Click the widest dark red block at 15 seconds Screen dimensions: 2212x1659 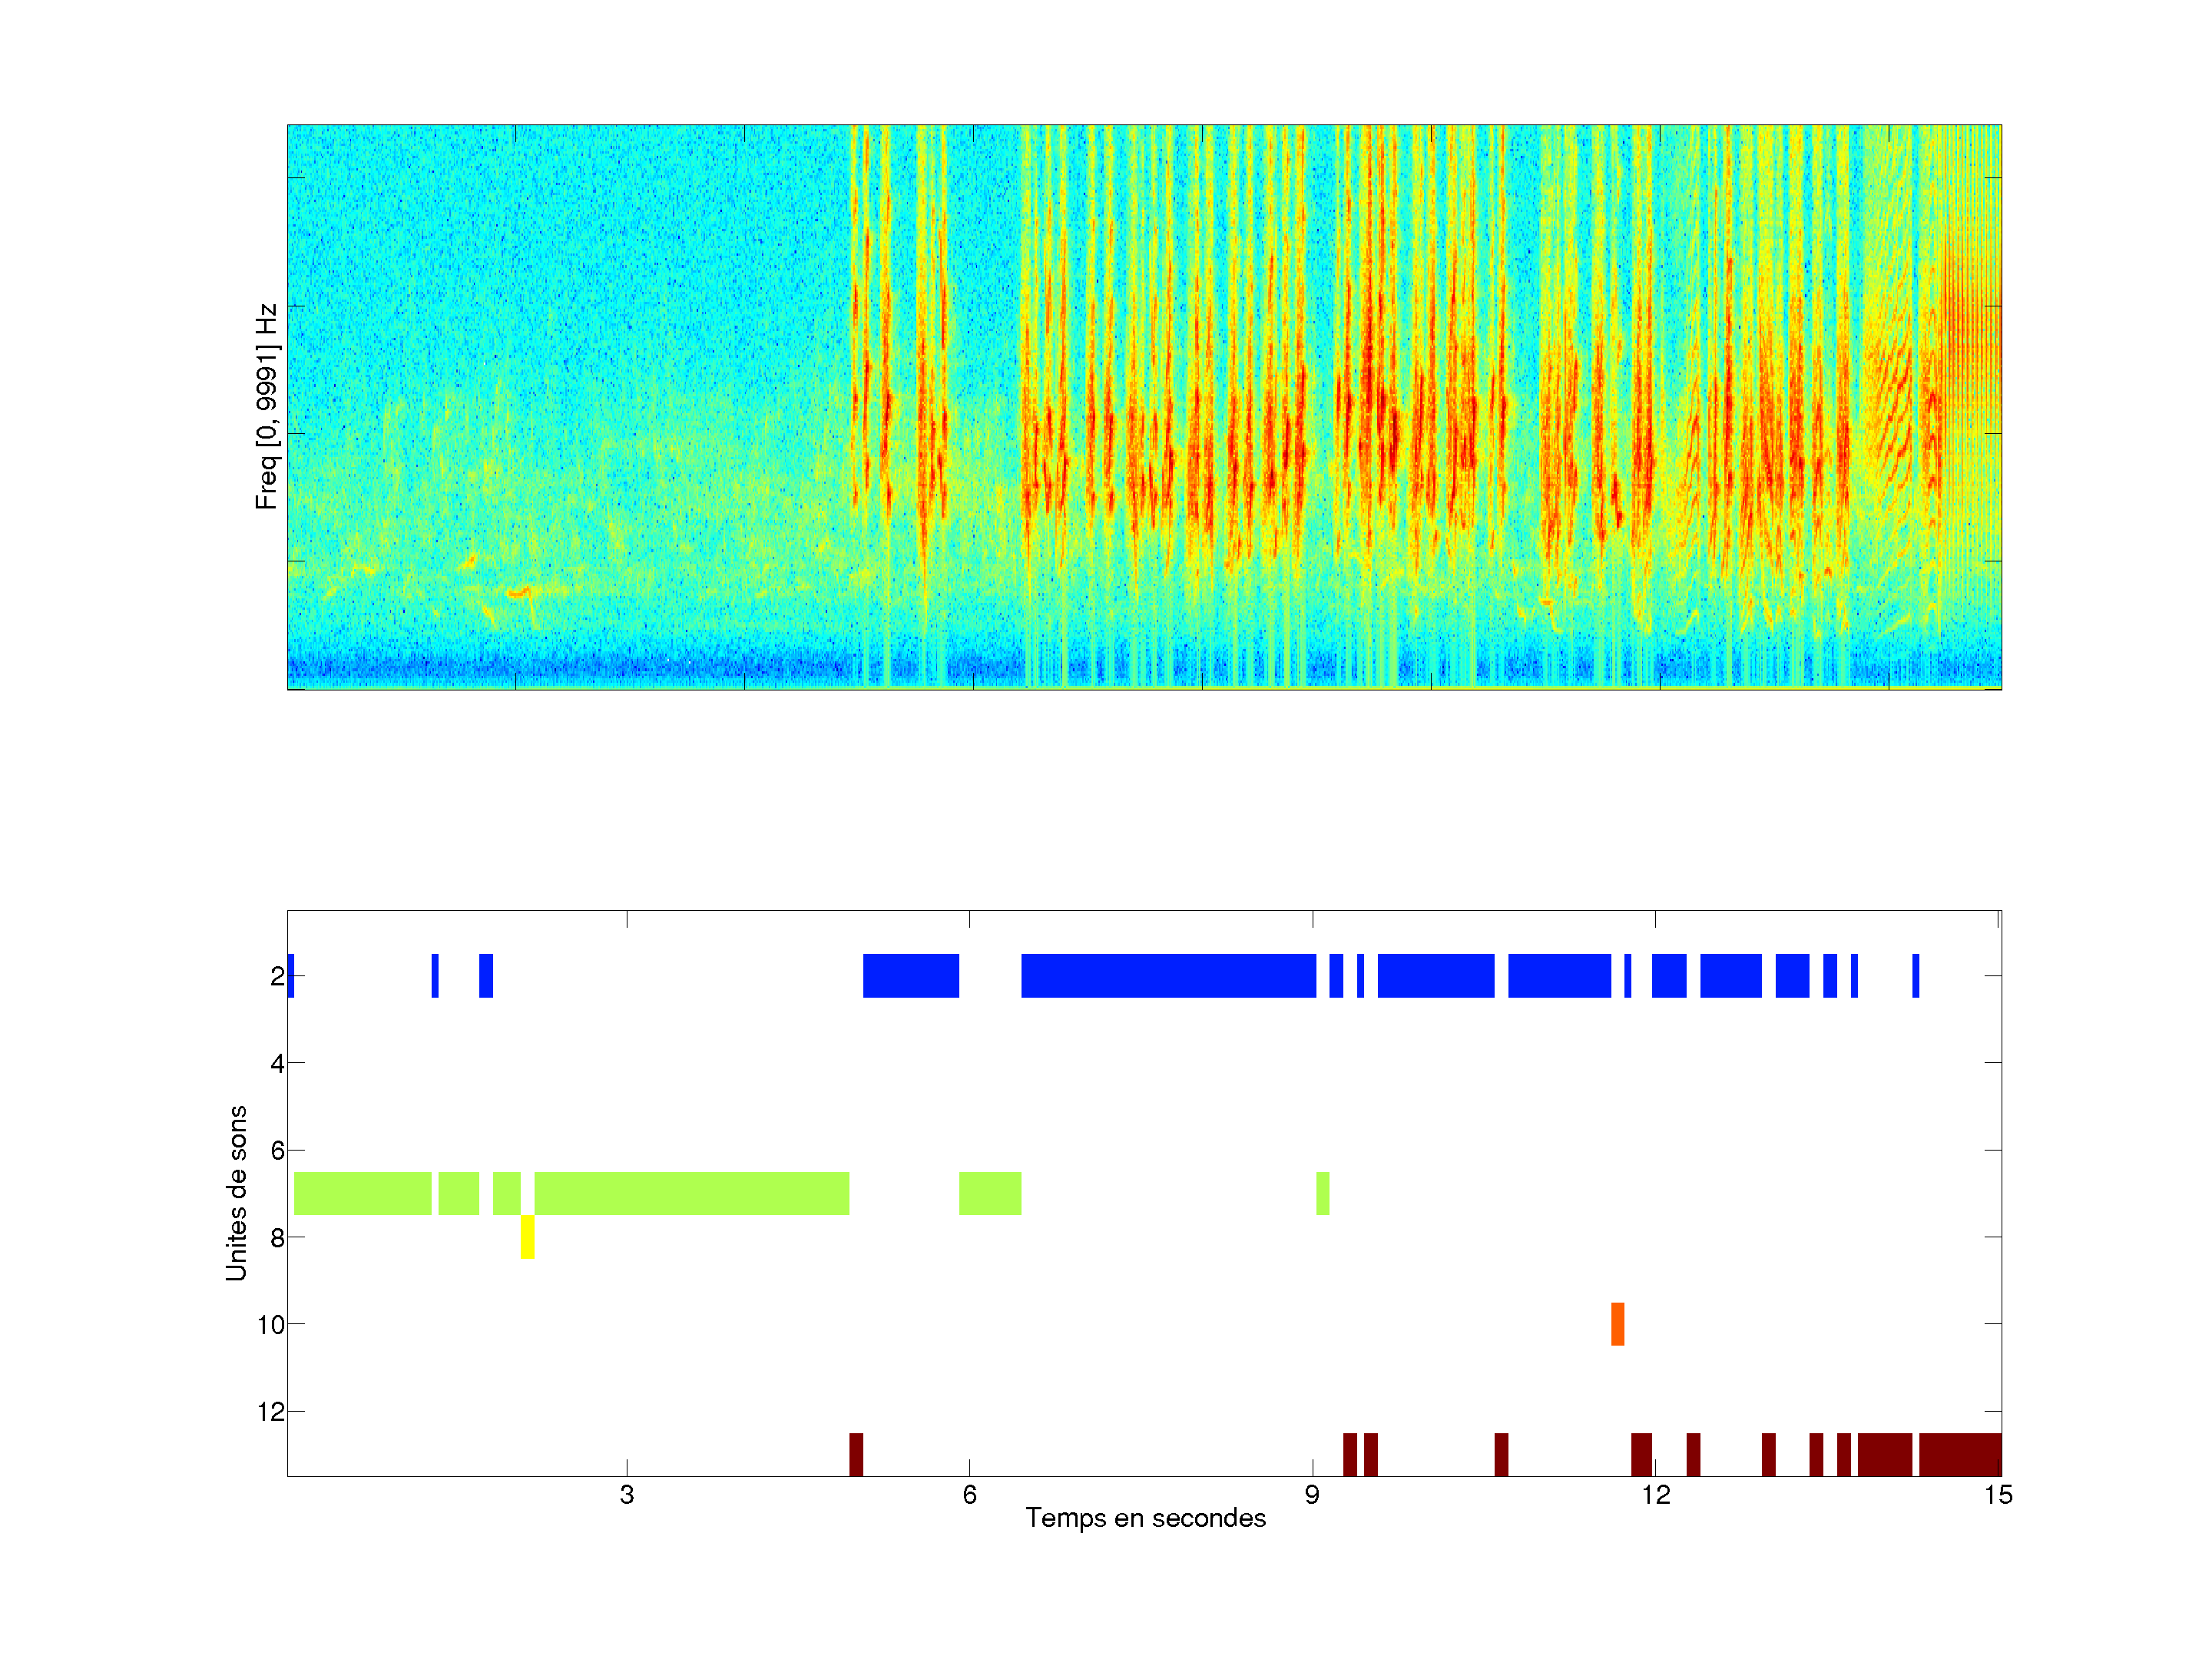tap(1959, 1454)
